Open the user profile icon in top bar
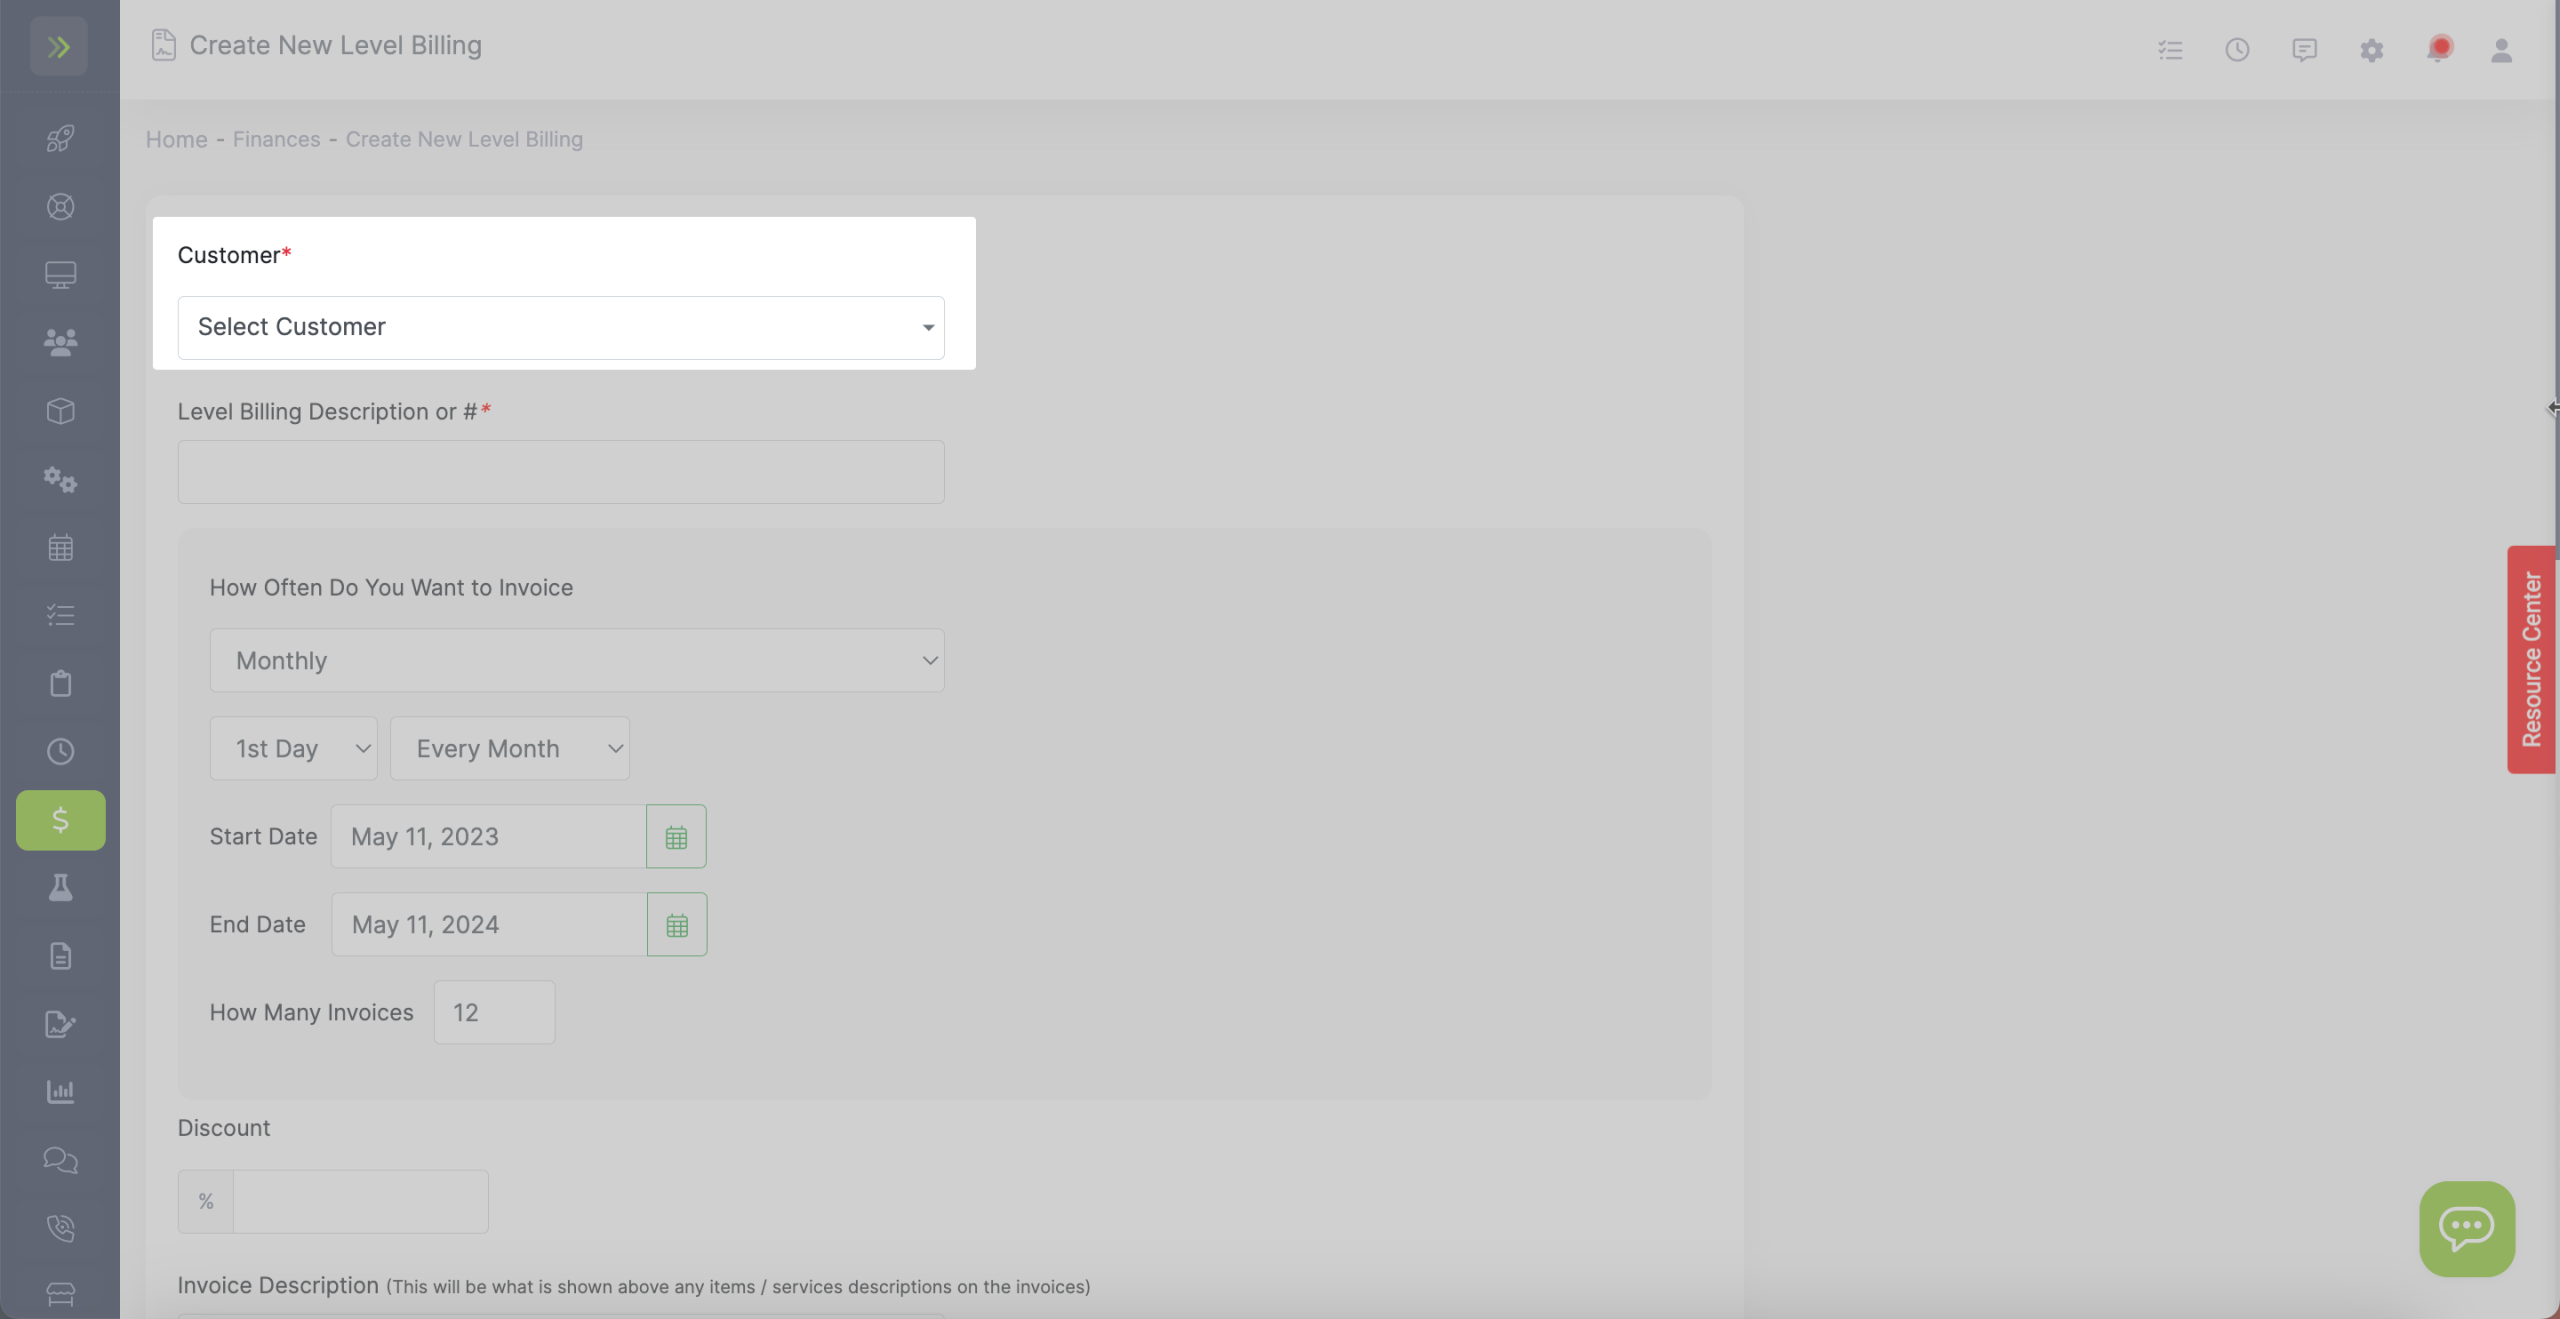 pyautogui.click(x=2501, y=50)
